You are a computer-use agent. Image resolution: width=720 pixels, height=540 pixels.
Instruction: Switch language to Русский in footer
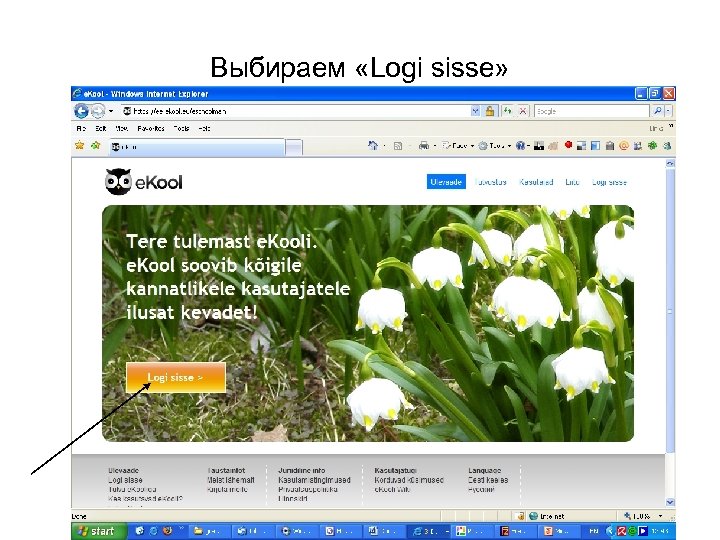[x=480, y=489]
